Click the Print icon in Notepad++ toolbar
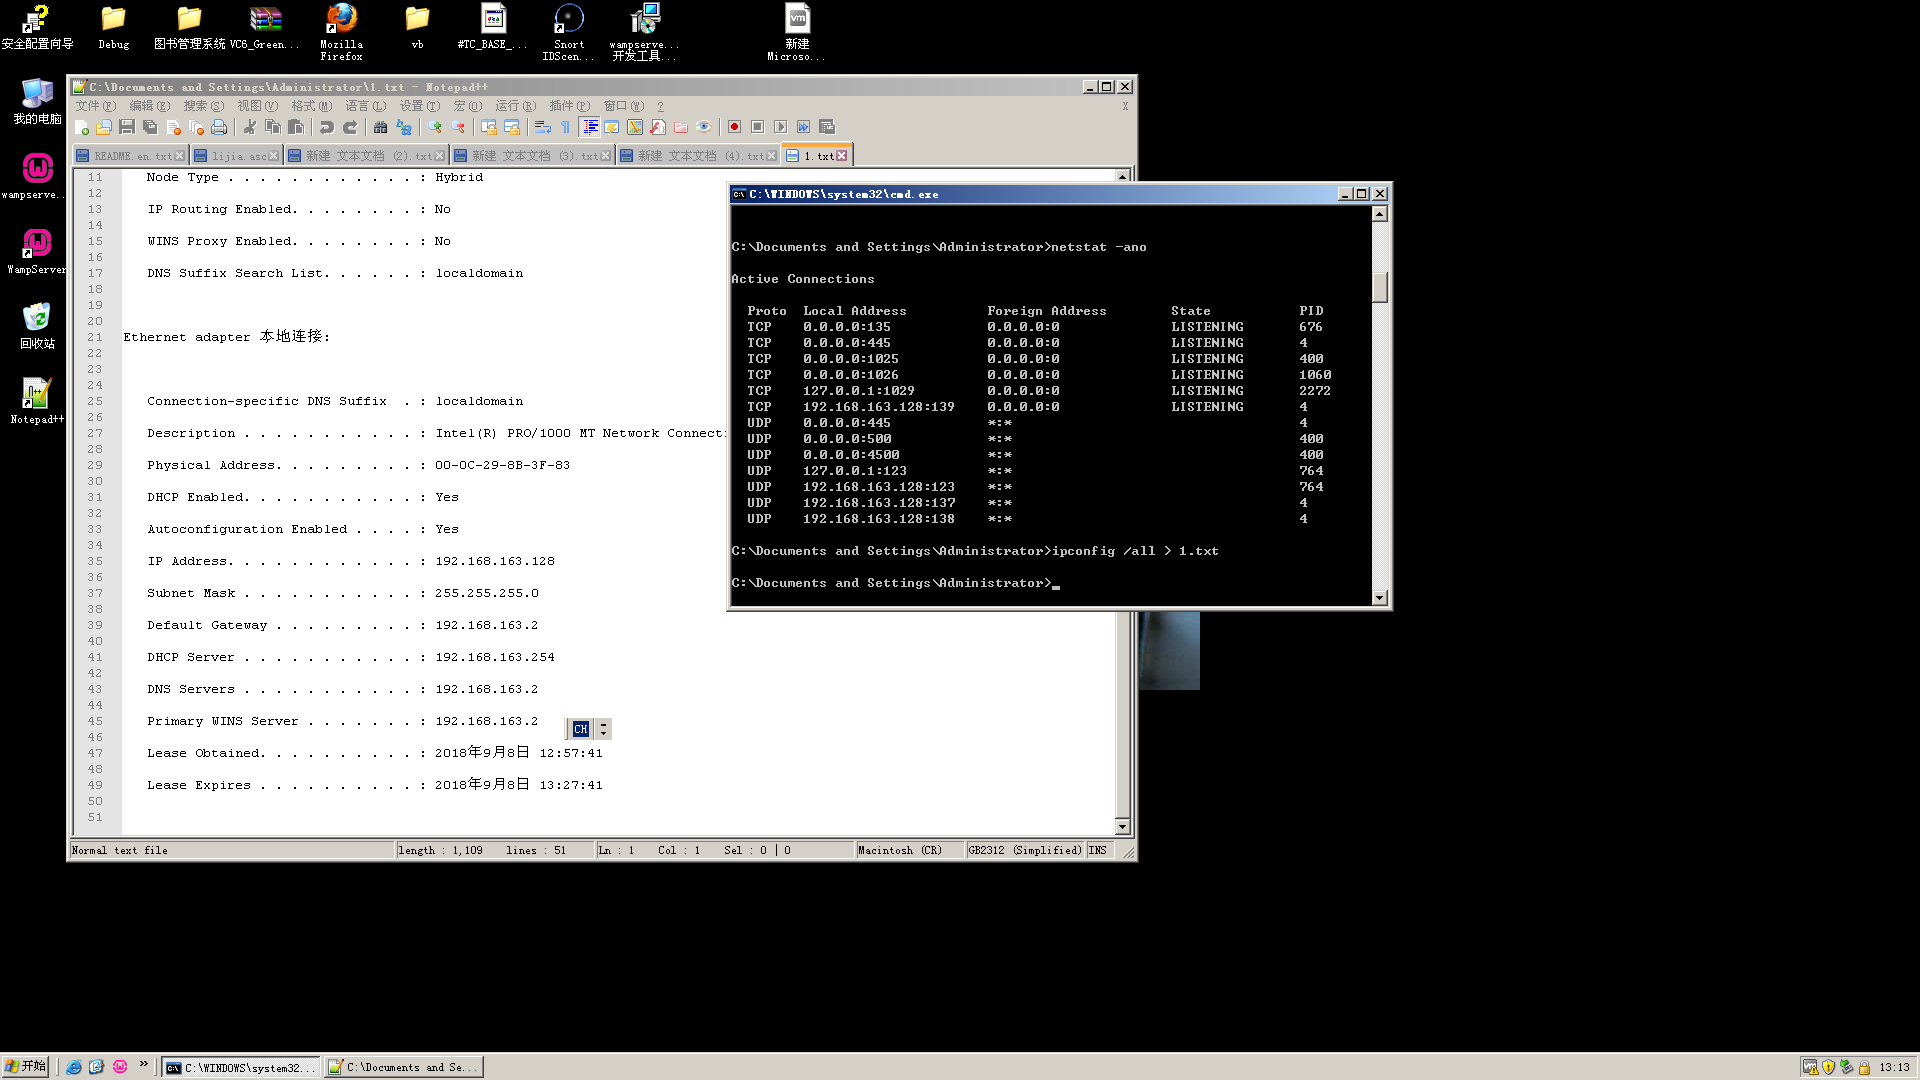This screenshot has height=1080, width=1920. coord(219,127)
